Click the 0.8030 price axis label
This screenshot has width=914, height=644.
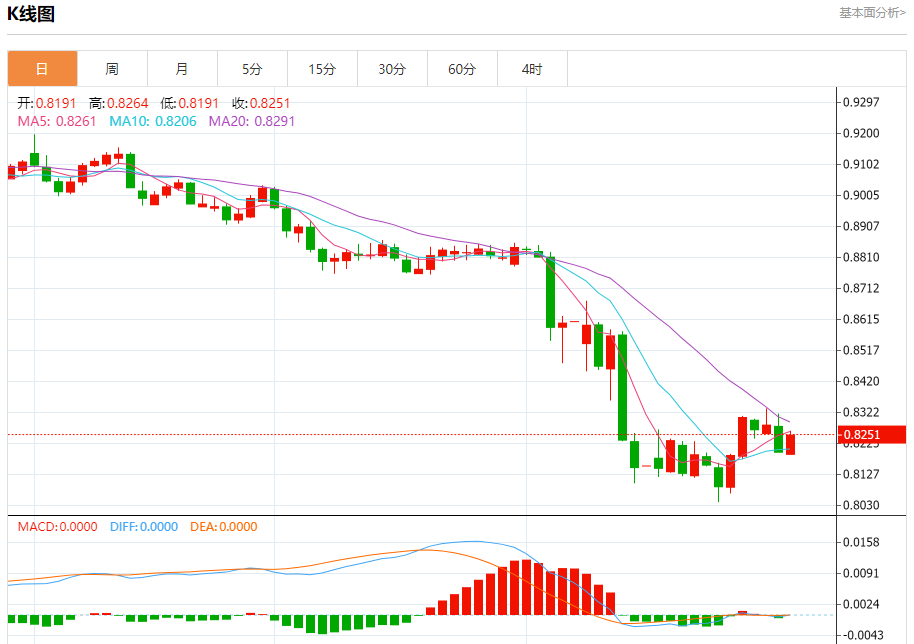[861, 505]
